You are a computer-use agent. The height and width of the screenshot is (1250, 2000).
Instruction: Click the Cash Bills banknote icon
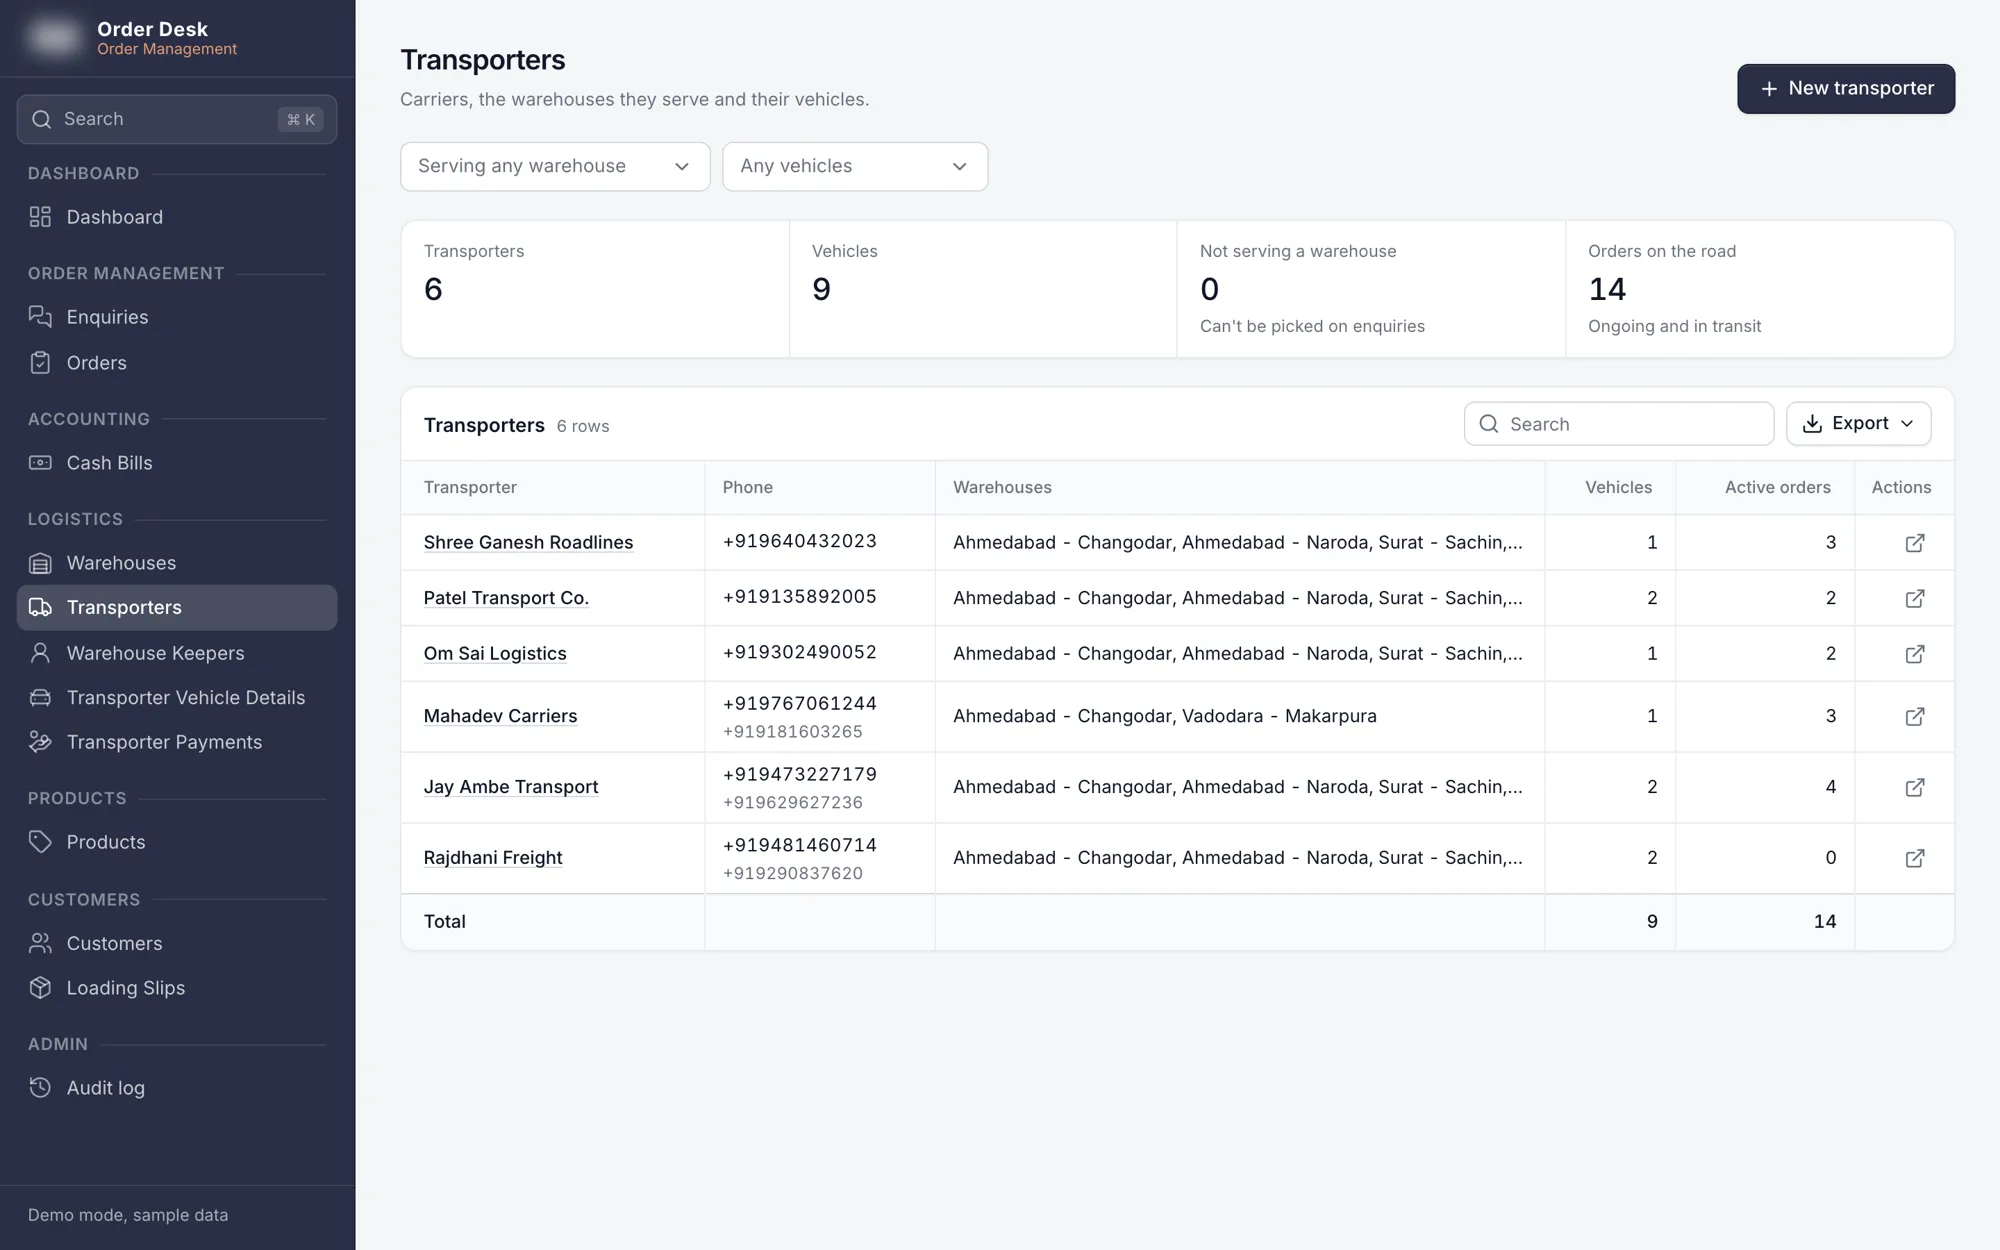pos(40,463)
